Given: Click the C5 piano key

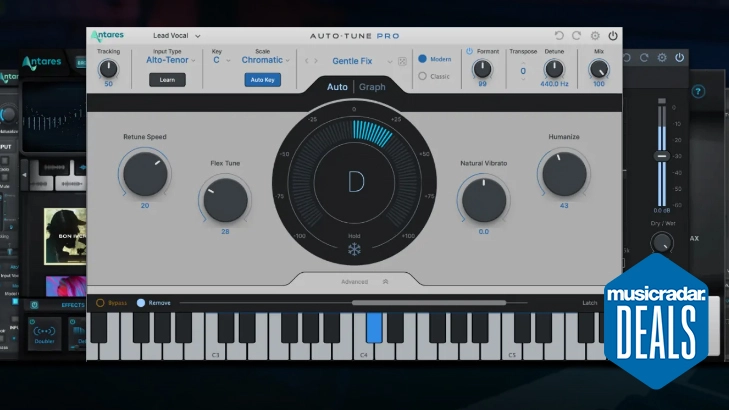Looking at the screenshot, I should click(x=512, y=351).
